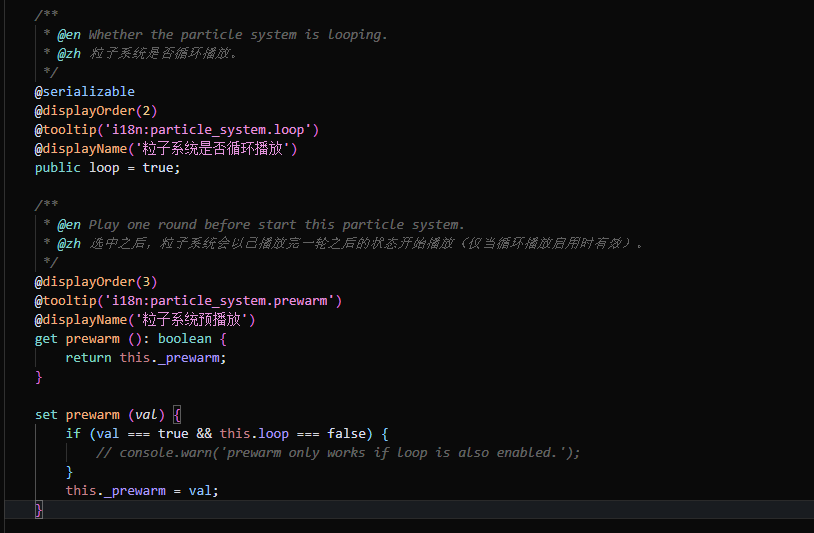This screenshot has width=814, height=533.
Task: Select the 'i18n:particle_system.prewarm' tooltip string
Action: coord(219,301)
